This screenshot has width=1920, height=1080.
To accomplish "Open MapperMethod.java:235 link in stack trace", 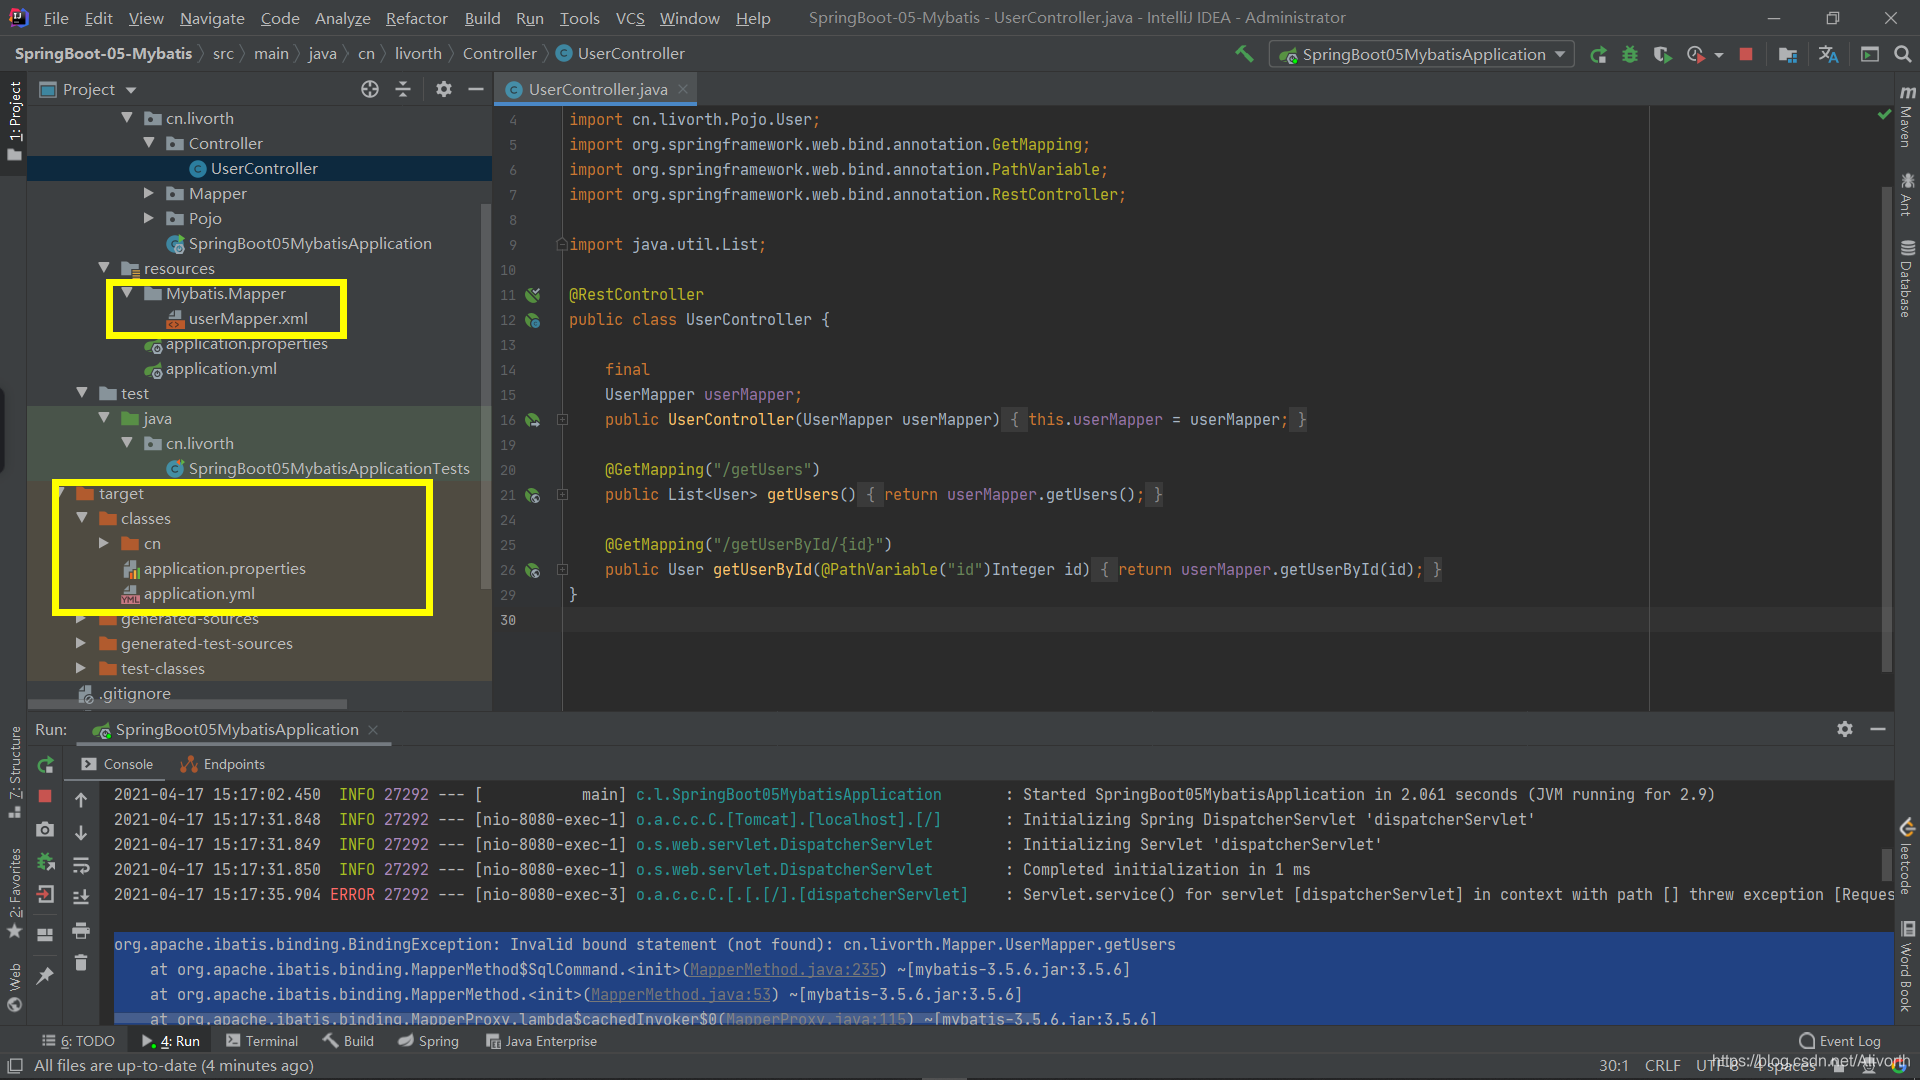I will 784,970.
